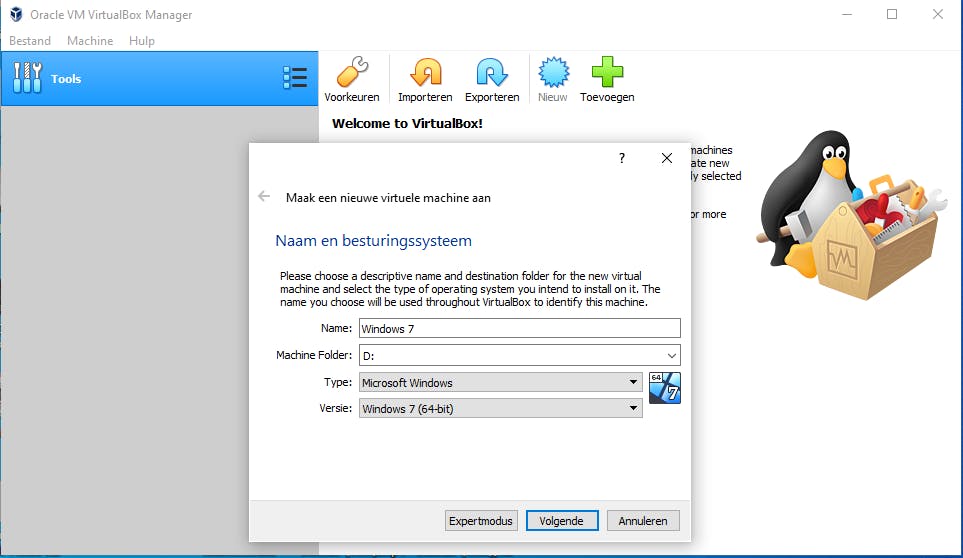Click the Importeren toolbar icon

[x=425, y=72]
